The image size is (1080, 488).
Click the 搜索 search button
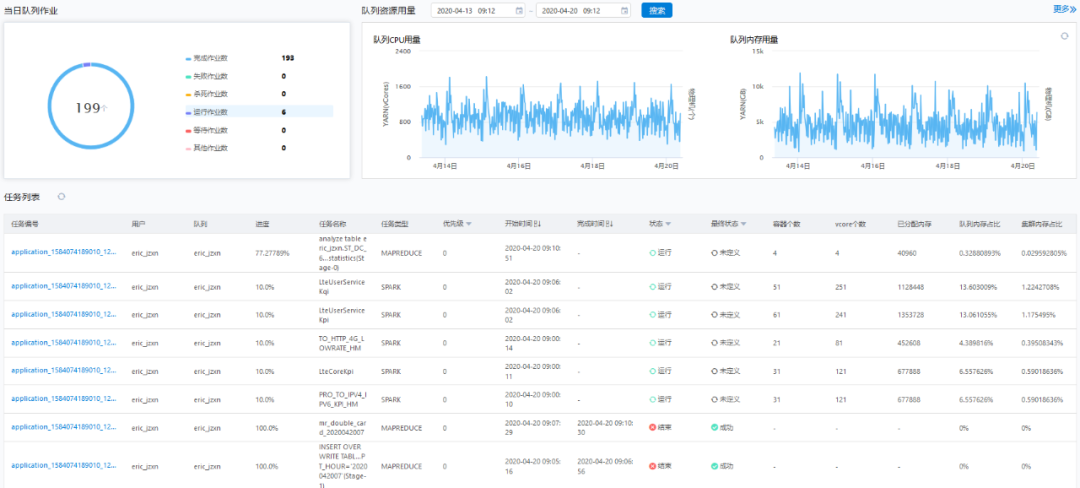[x=656, y=10]
